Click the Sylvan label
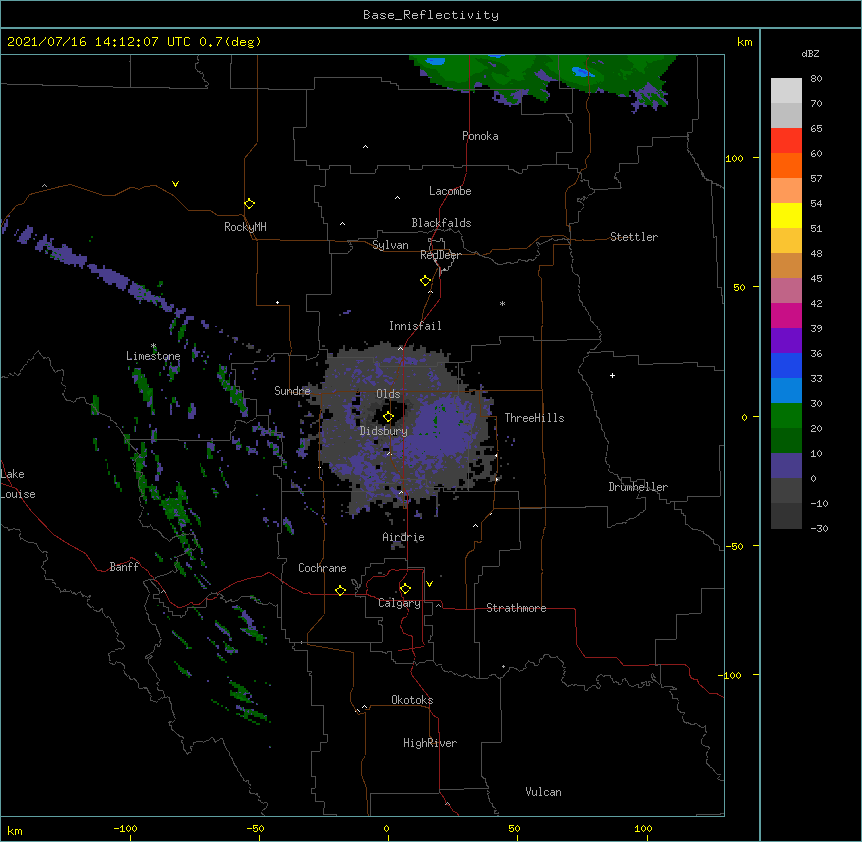Screen dimensions: 862x842 (x=390, y=245)
